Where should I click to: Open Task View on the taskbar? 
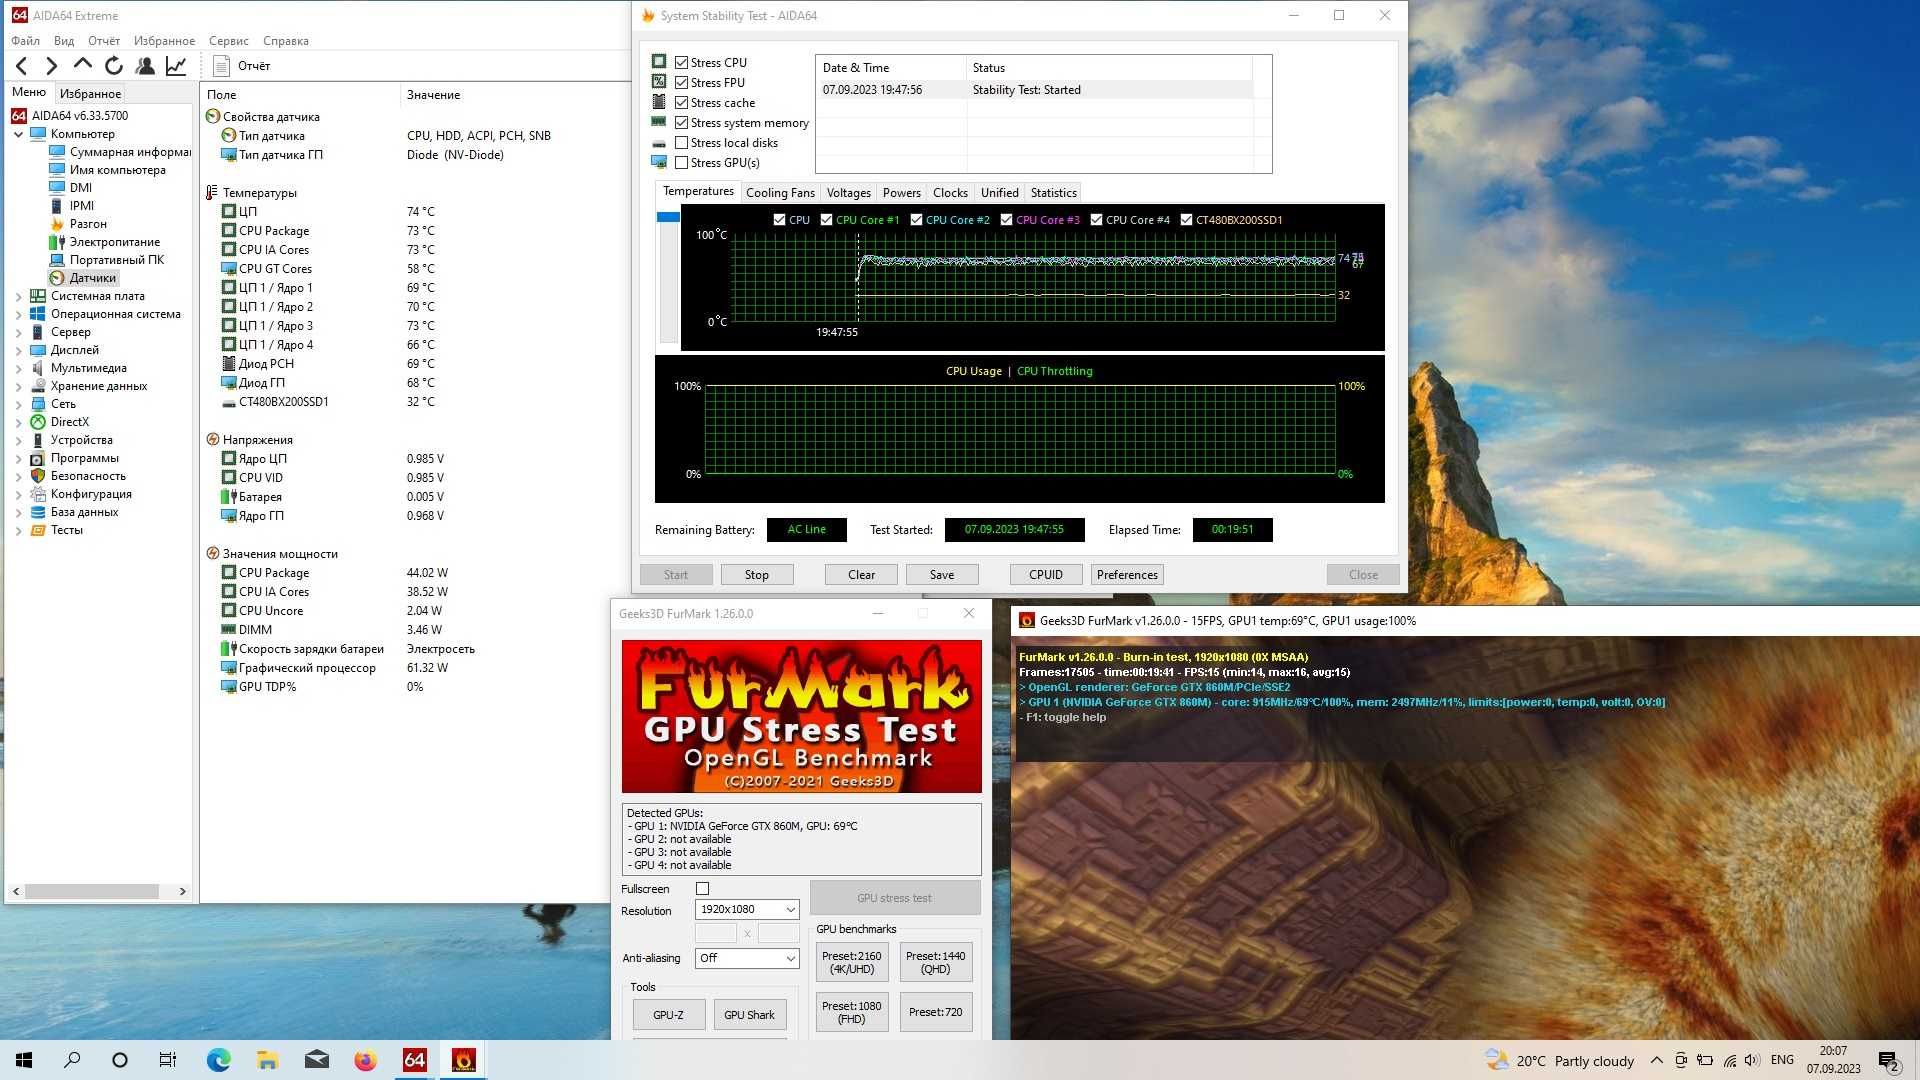pos(168,1060)
